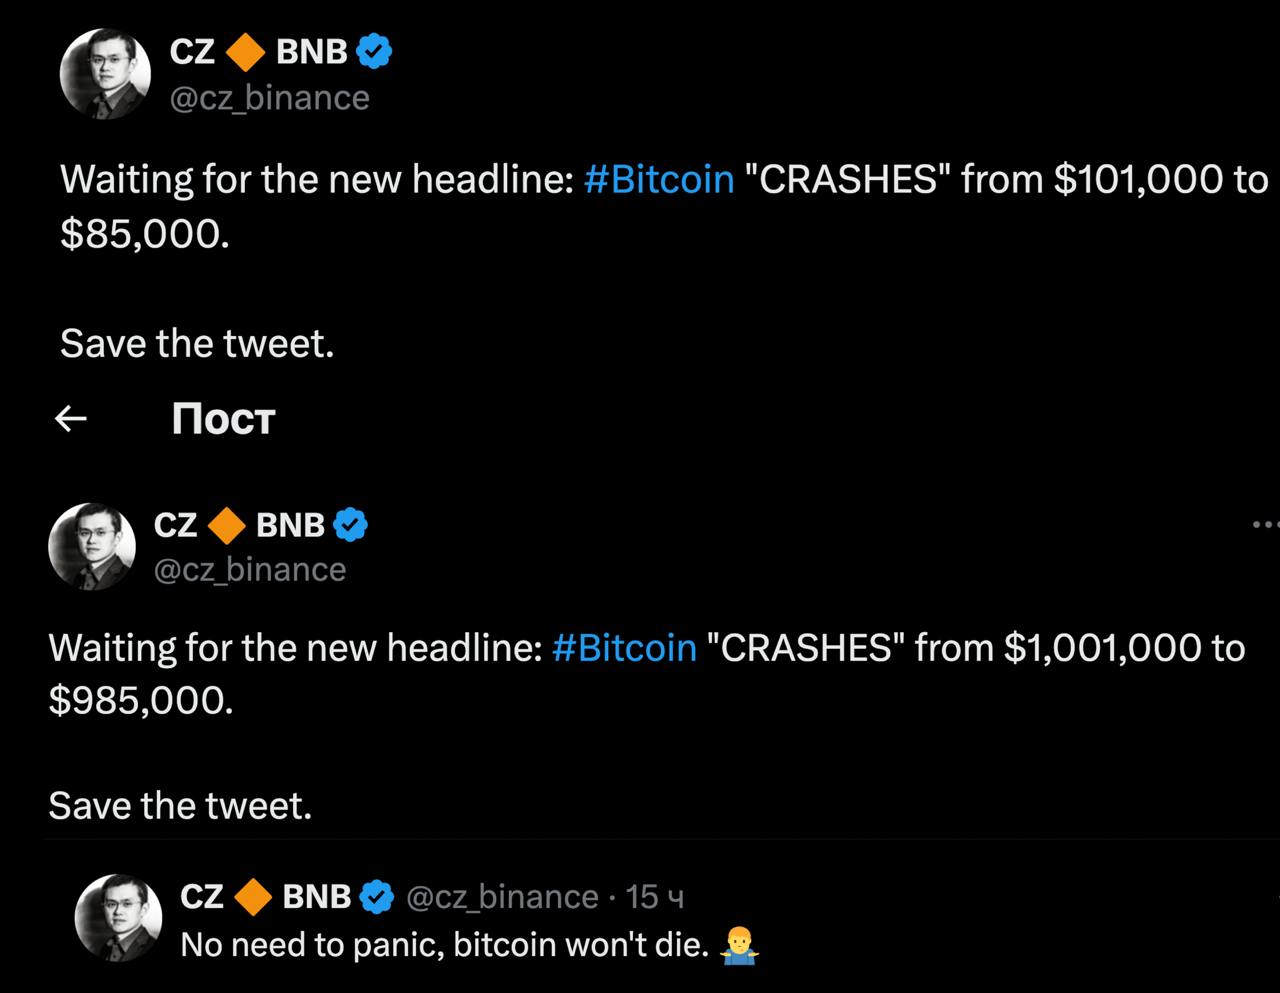
Task: Open the three-dot more options menu
Action: coord(1266,524)
